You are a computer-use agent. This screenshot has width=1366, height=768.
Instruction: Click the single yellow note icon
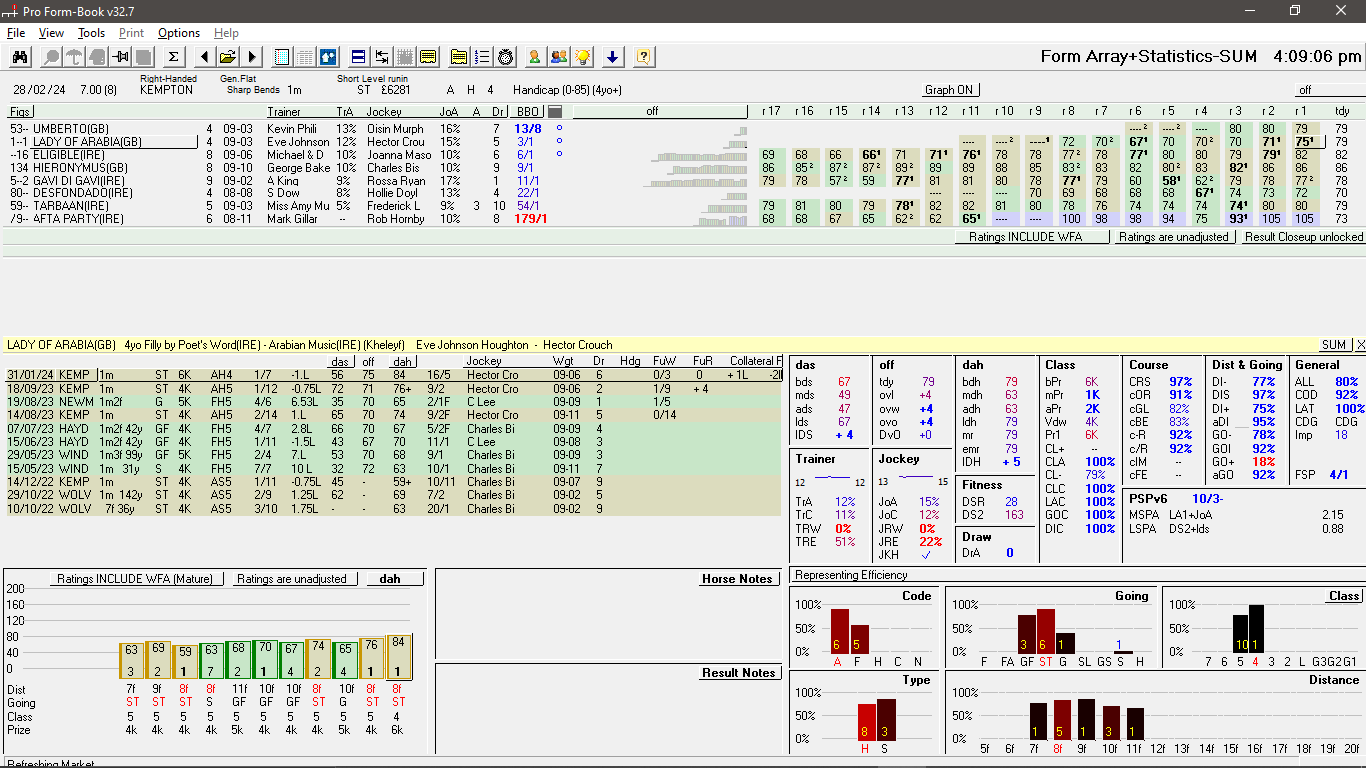click(x=428, y=57)
